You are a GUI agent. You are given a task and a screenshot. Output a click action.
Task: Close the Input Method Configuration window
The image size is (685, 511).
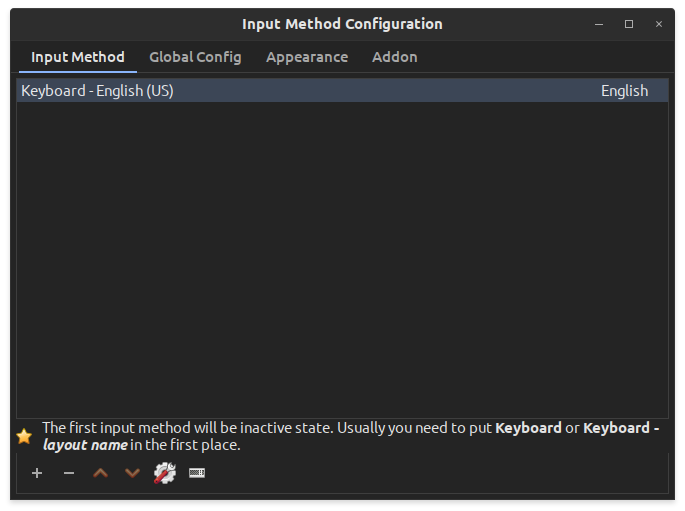659,24
